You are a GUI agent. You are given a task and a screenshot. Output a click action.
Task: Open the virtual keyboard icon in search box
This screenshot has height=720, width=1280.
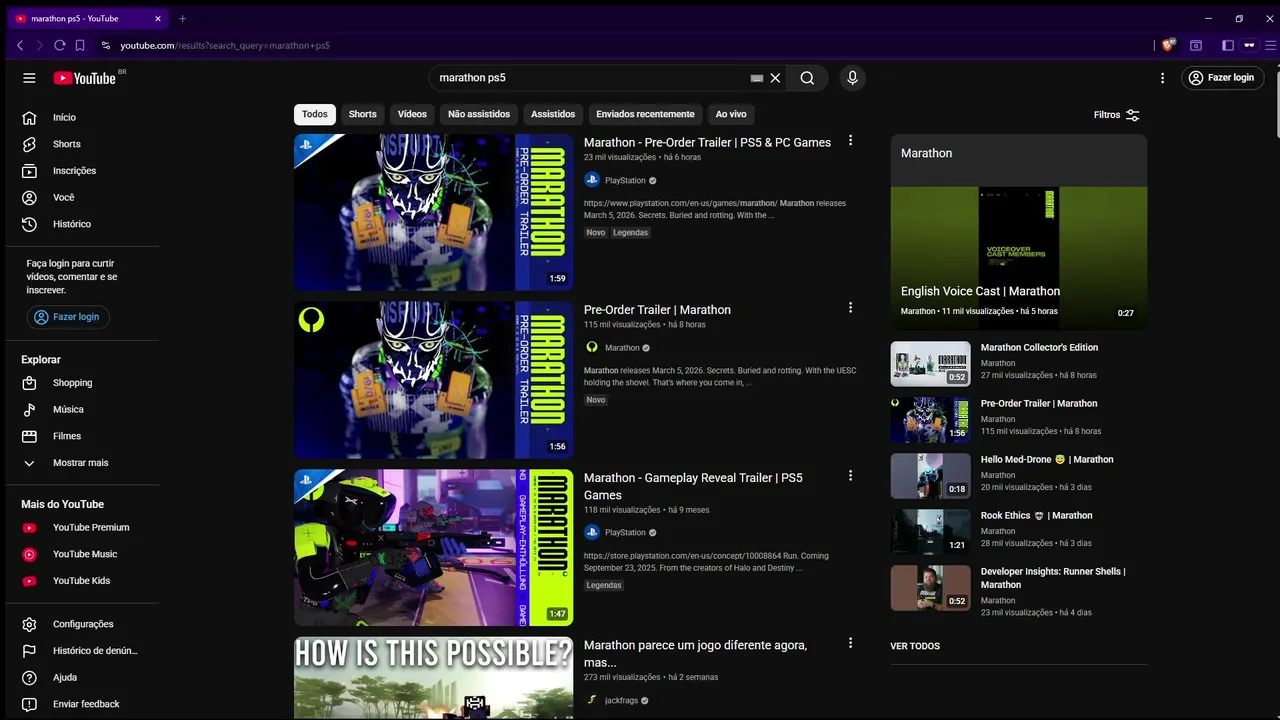point(757,78)
